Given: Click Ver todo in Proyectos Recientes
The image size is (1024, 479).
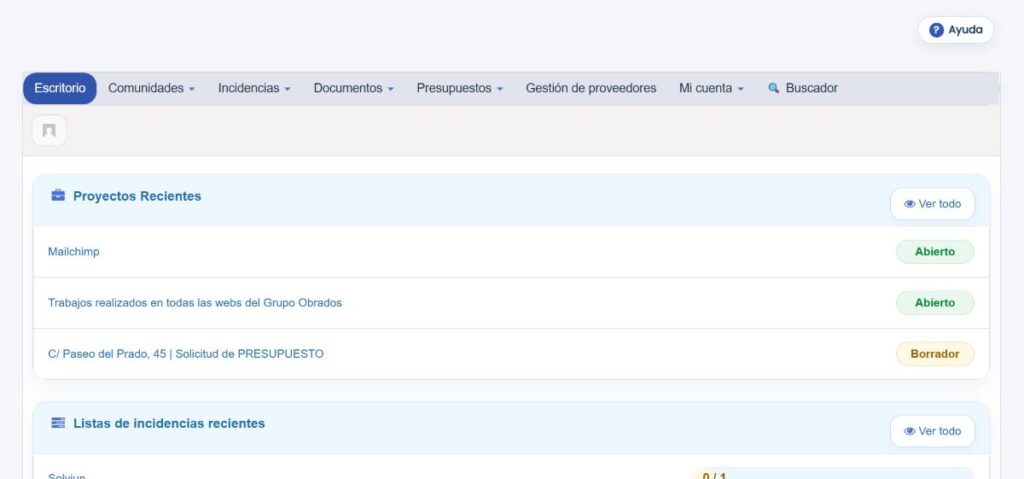Looking at the screenshot, I should point(932,204).
